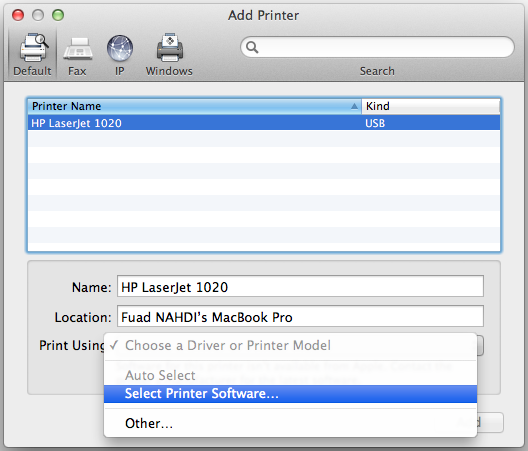Viewport: 528px width, 451px height.
Task: Minimize the Add Printer window
Action: [38, 15]
